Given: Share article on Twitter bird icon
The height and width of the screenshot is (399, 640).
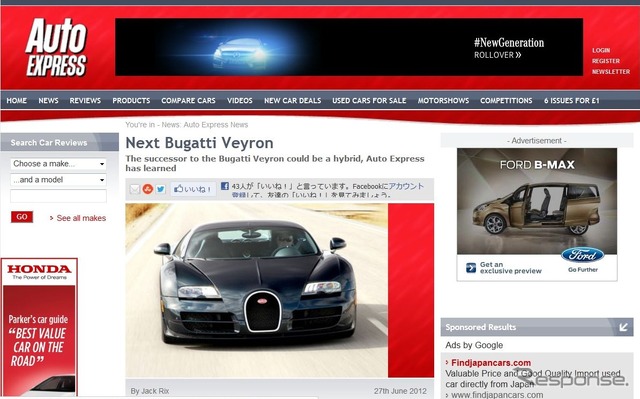Looking at the screenshot, I should click(x=160, y=189).
